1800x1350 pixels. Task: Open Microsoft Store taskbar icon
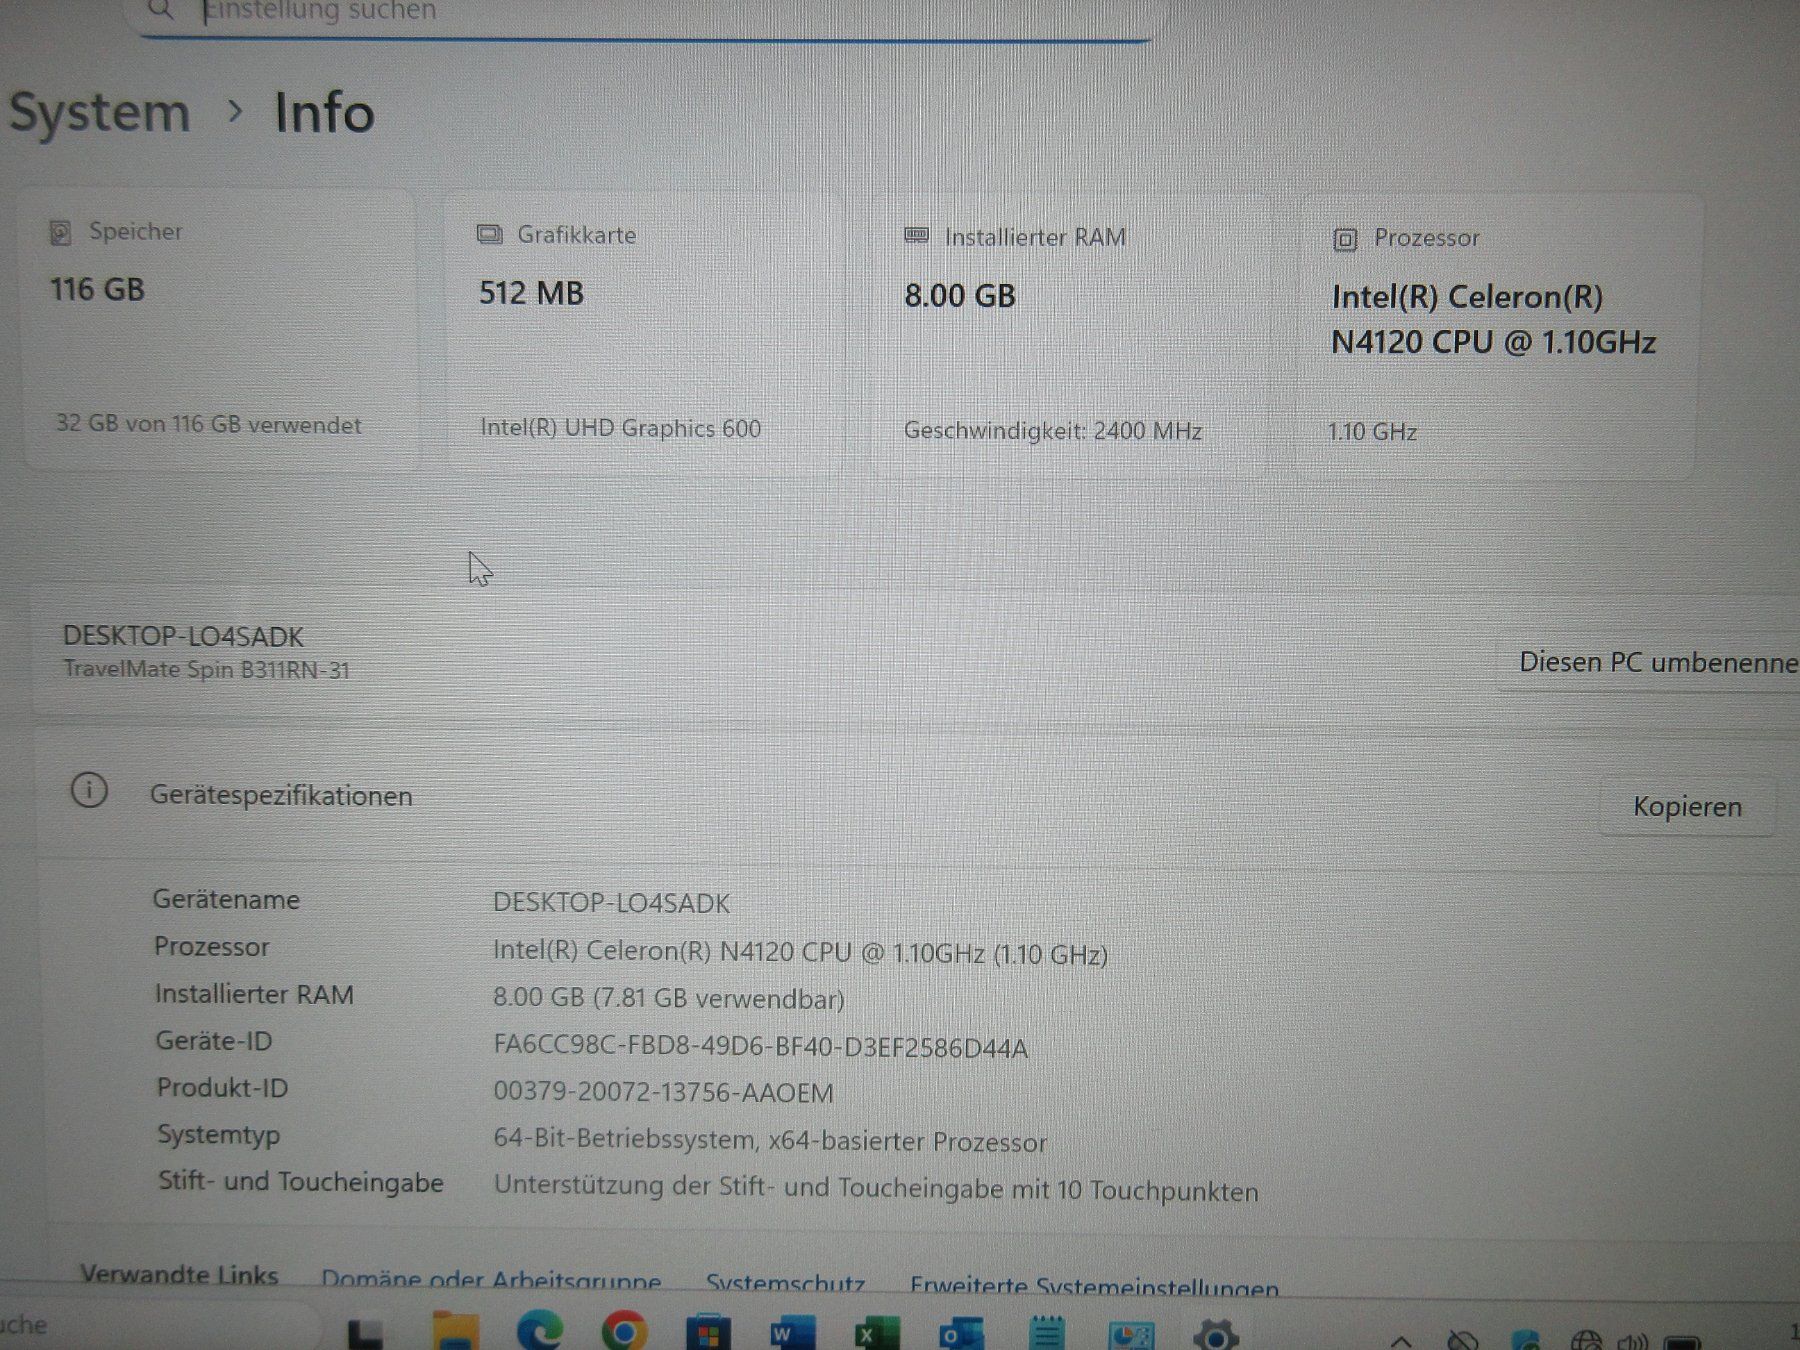(708, 1333)
